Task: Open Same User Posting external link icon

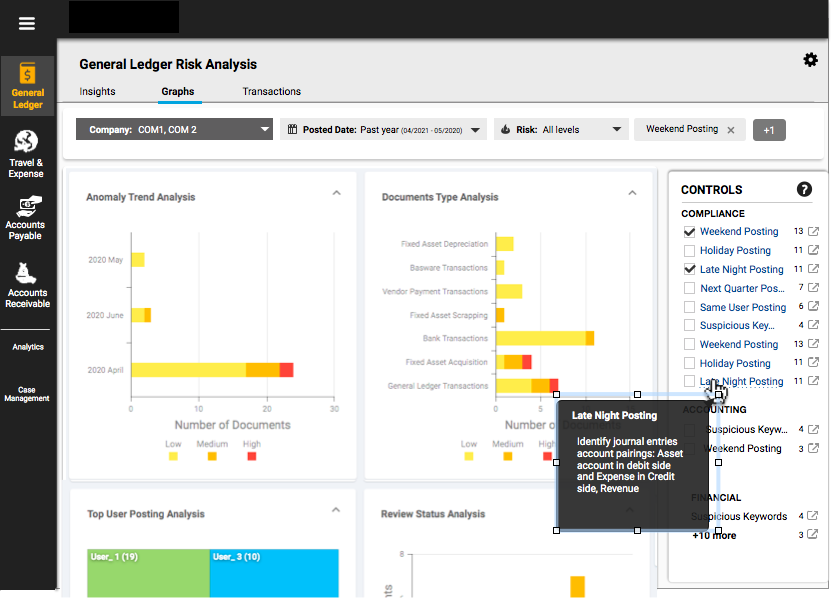Action: (814, 307)
